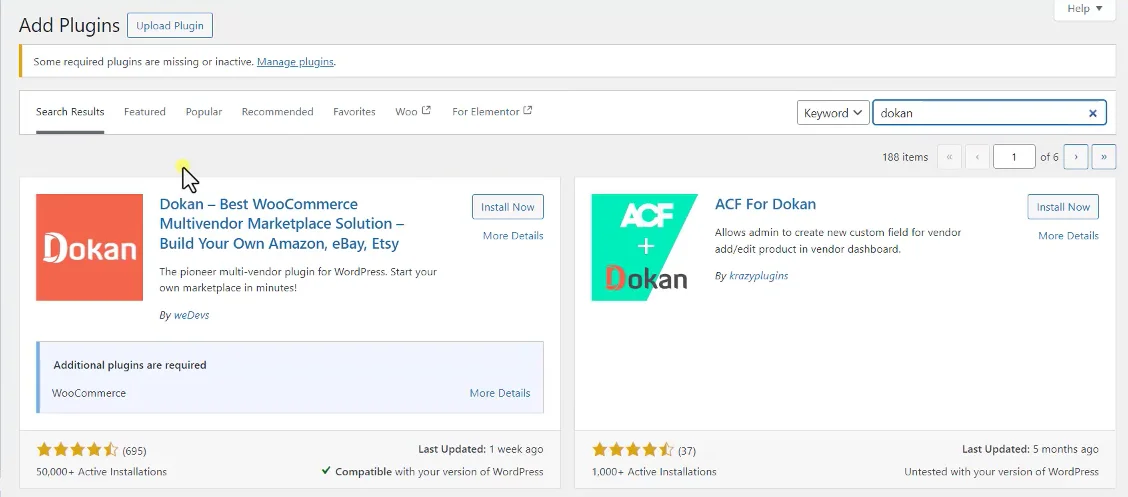Click the ACF For Dokan star rating
Screen dimensions: 1128x497
pyautogui.click(x=632, y=450)
